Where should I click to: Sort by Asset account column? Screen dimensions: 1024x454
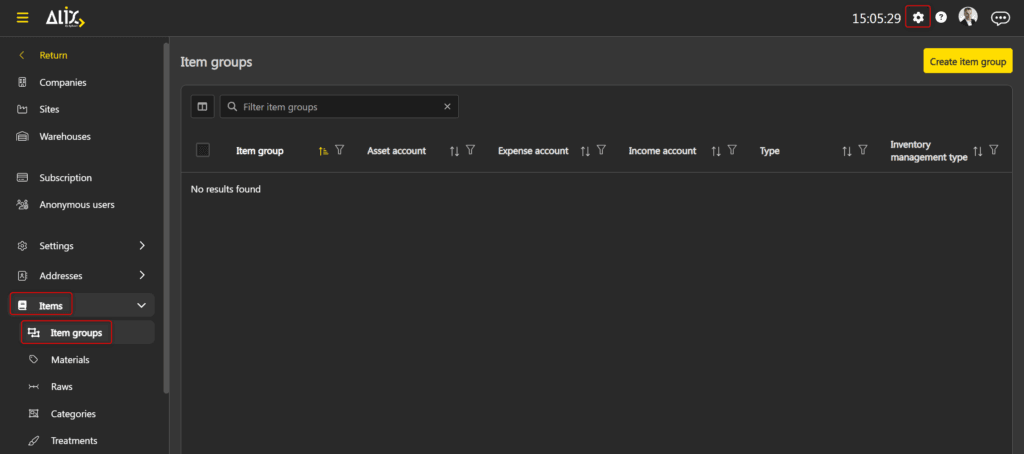[x=454, y=151]
